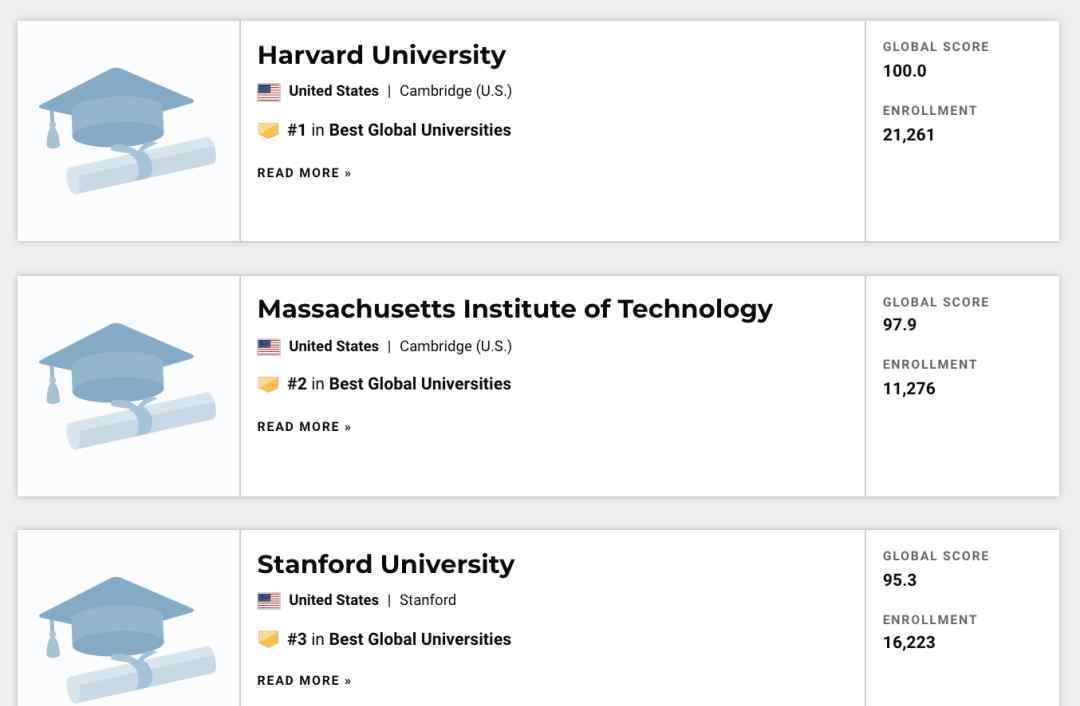
Task: Click the gold ranking badge beside #1
Action: click(x=268, y=130)
